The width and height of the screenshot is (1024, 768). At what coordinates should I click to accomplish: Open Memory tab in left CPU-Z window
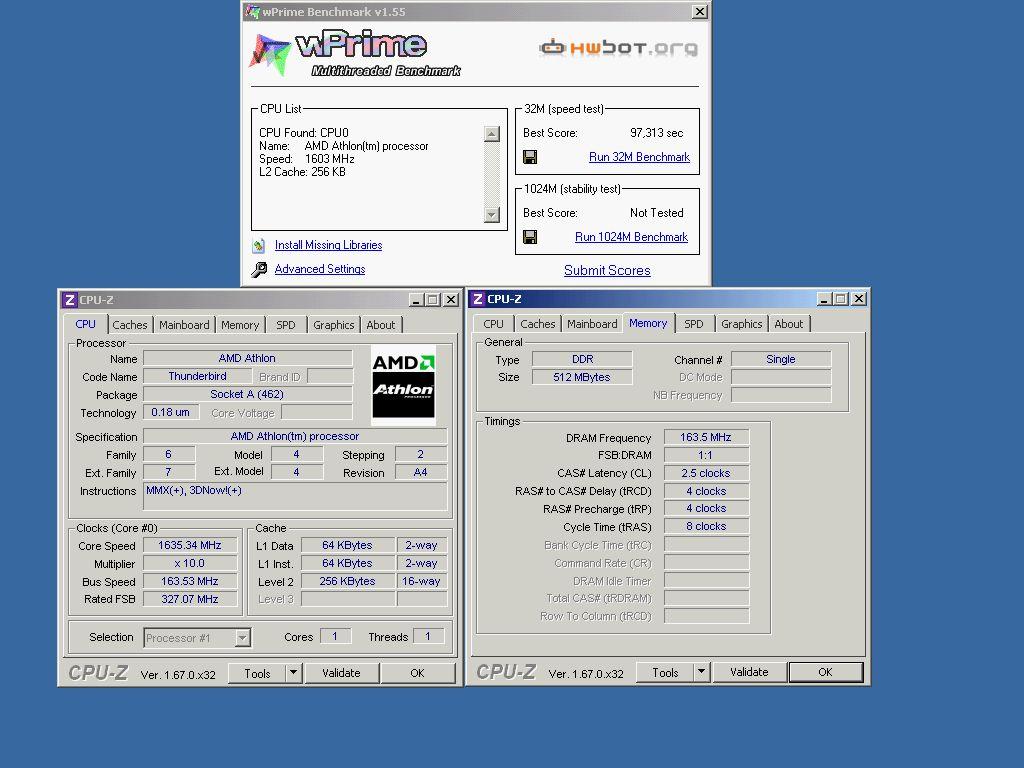coord(240,325)
